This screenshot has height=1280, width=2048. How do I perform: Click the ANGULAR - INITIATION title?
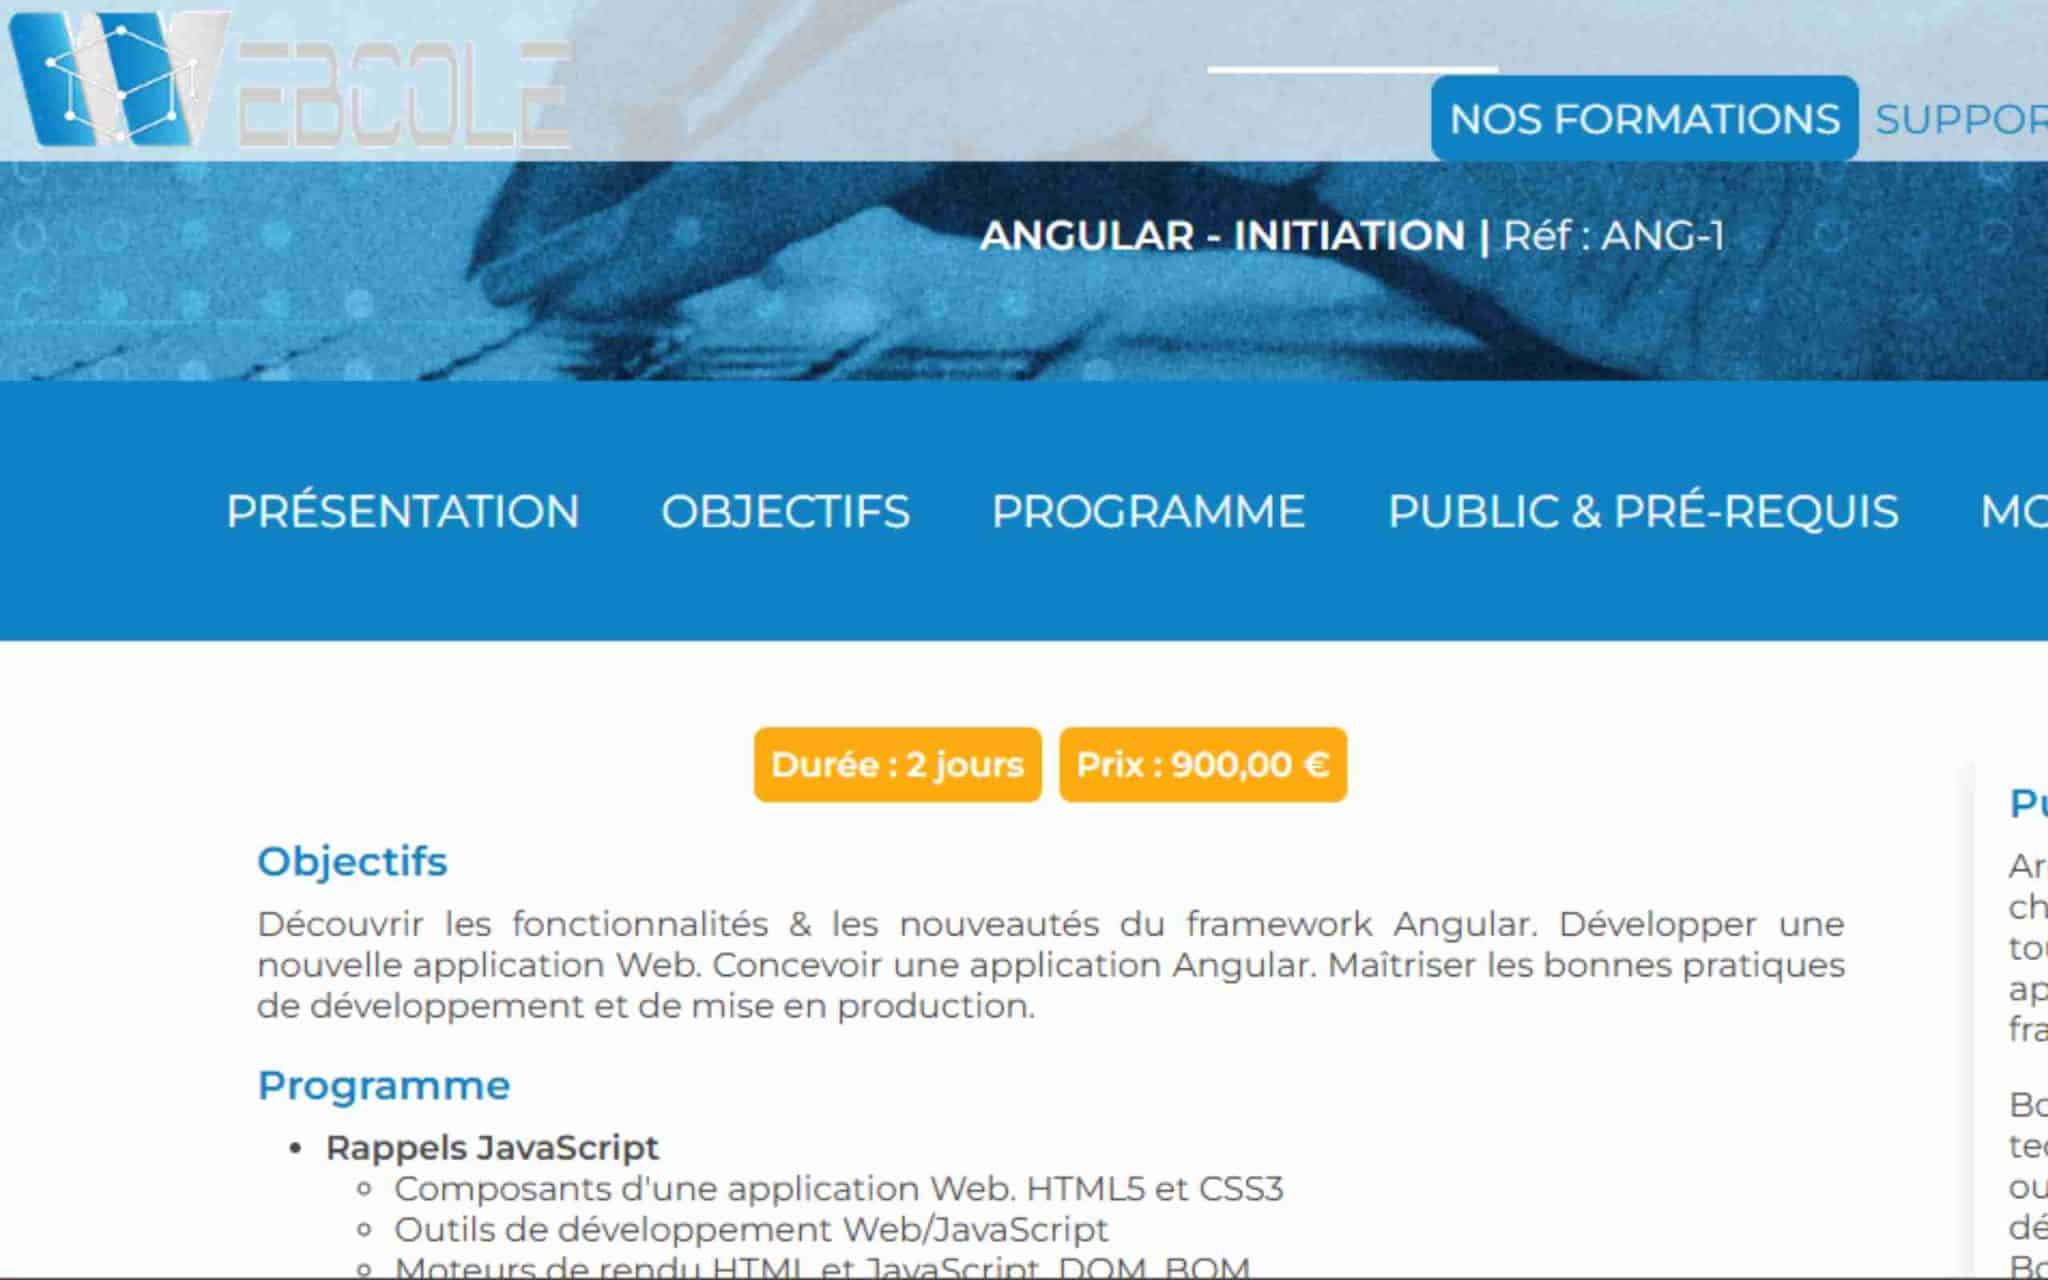click(x=1222, y=236)
